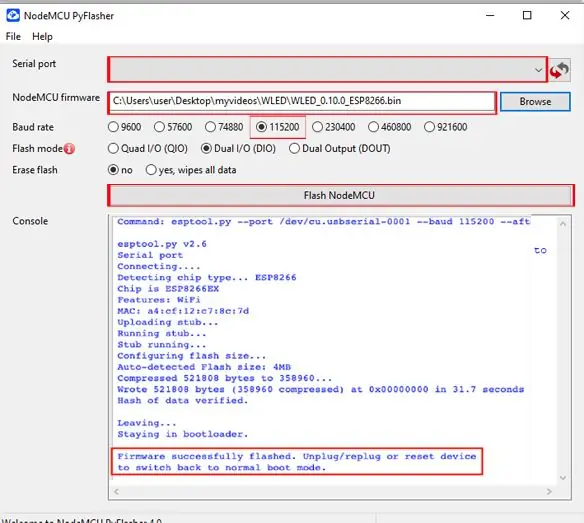Click the "Connecting...." console line
Image resolution: width=584 pixels, height=523 pixels.
tap(159, 266)
